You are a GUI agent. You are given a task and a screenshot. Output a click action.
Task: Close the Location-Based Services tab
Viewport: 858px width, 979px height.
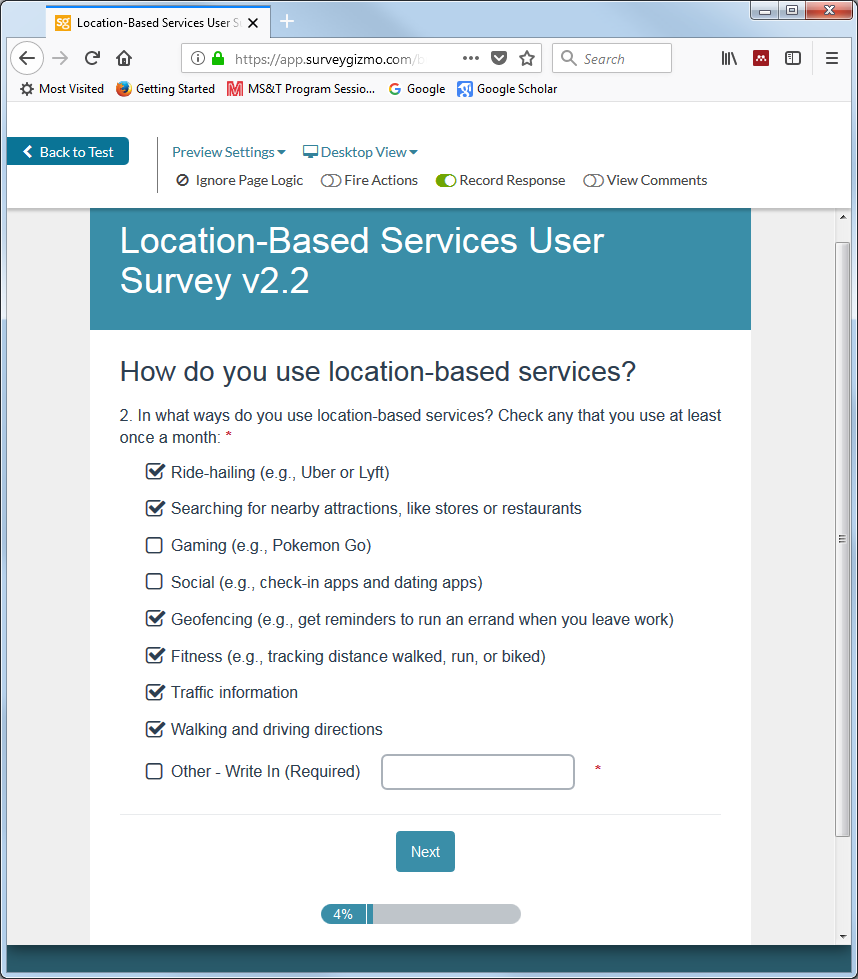point(253,23)
